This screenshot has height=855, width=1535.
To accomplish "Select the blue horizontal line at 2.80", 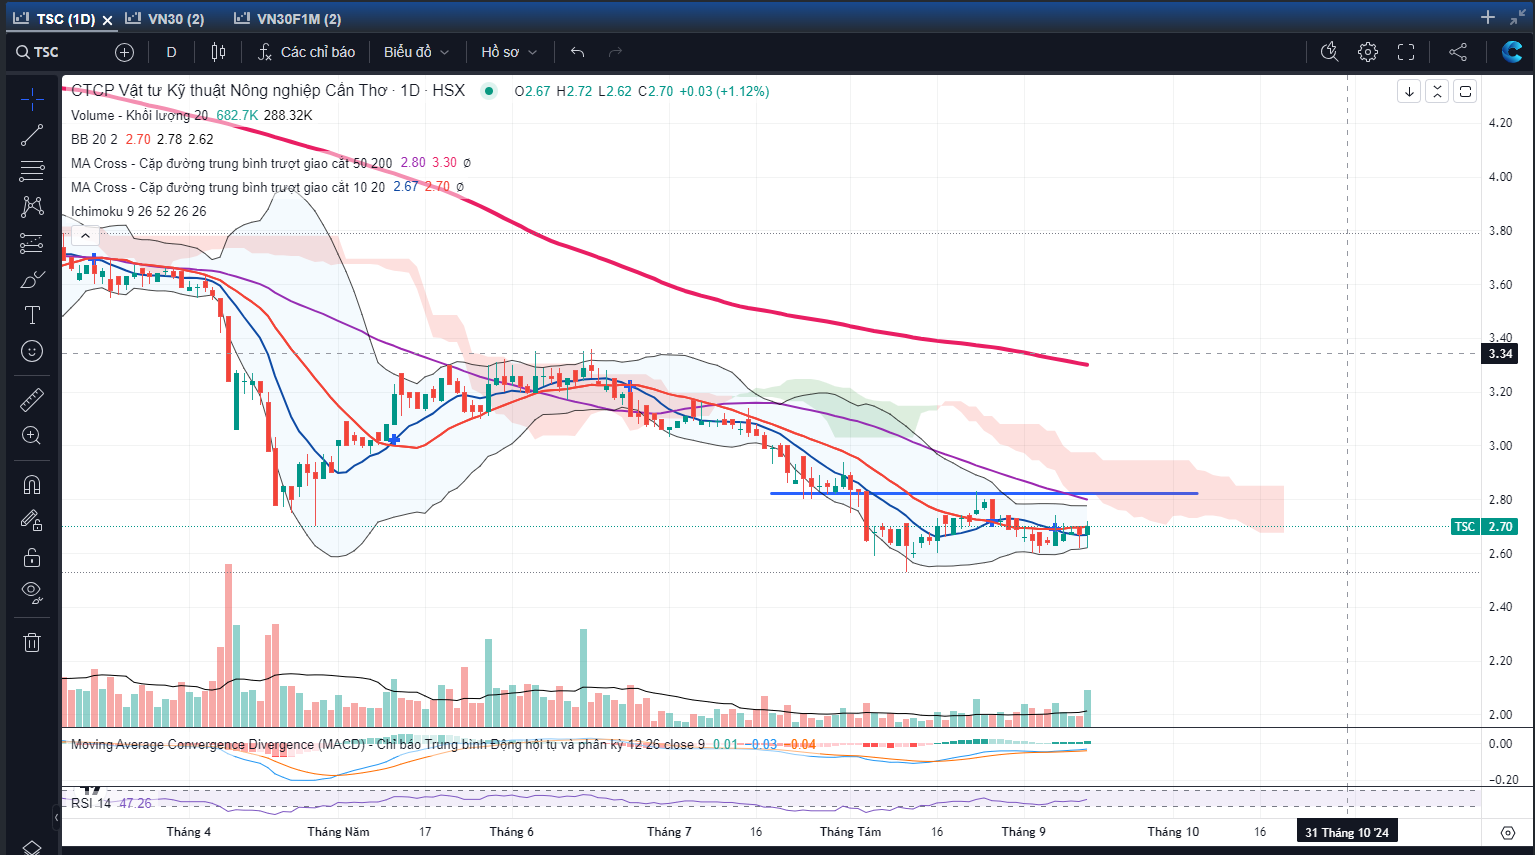I will pyautogui.click(x=984, y=493).
